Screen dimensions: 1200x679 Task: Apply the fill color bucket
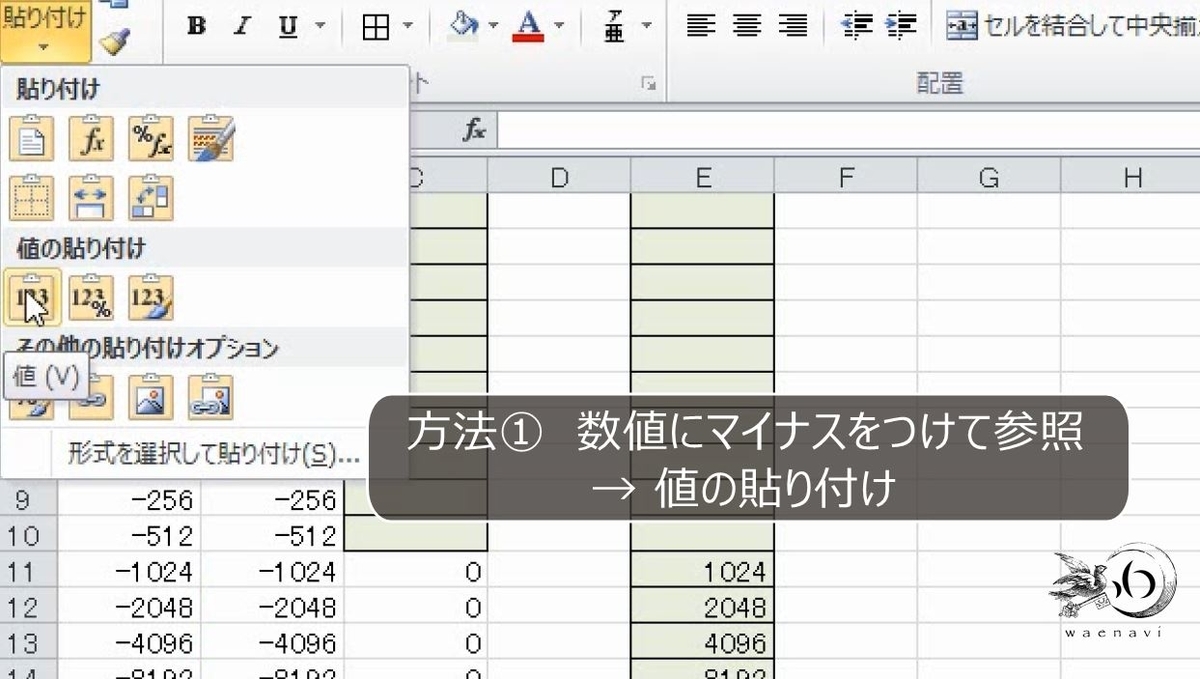click(x=464, y=27)
